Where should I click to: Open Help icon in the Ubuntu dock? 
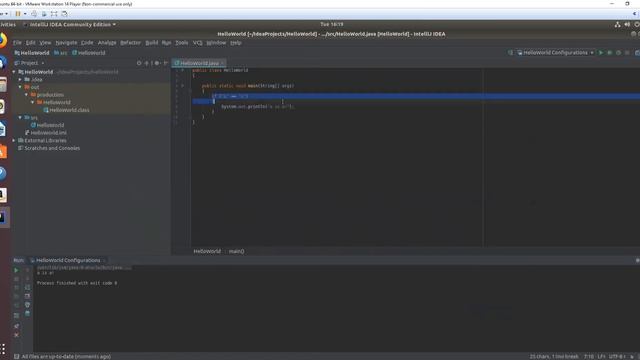tap(3, 173)
